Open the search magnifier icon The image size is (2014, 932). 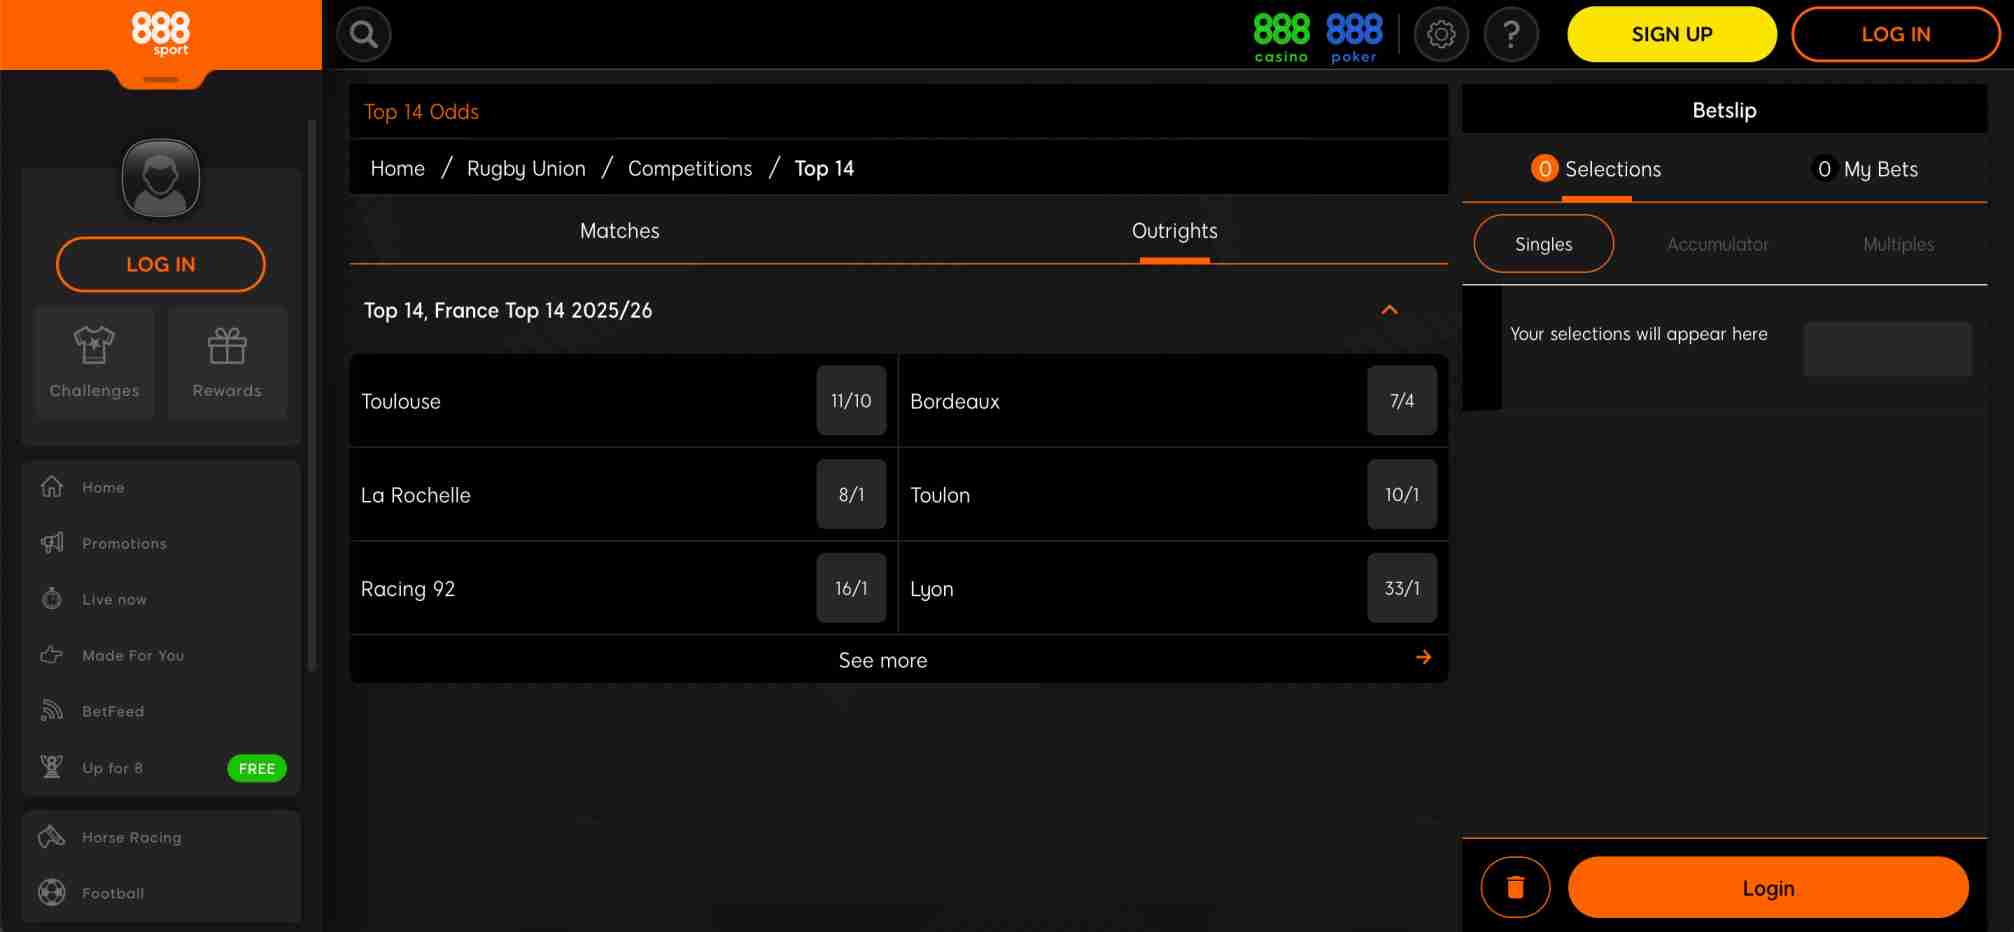[x=364, y=35]
